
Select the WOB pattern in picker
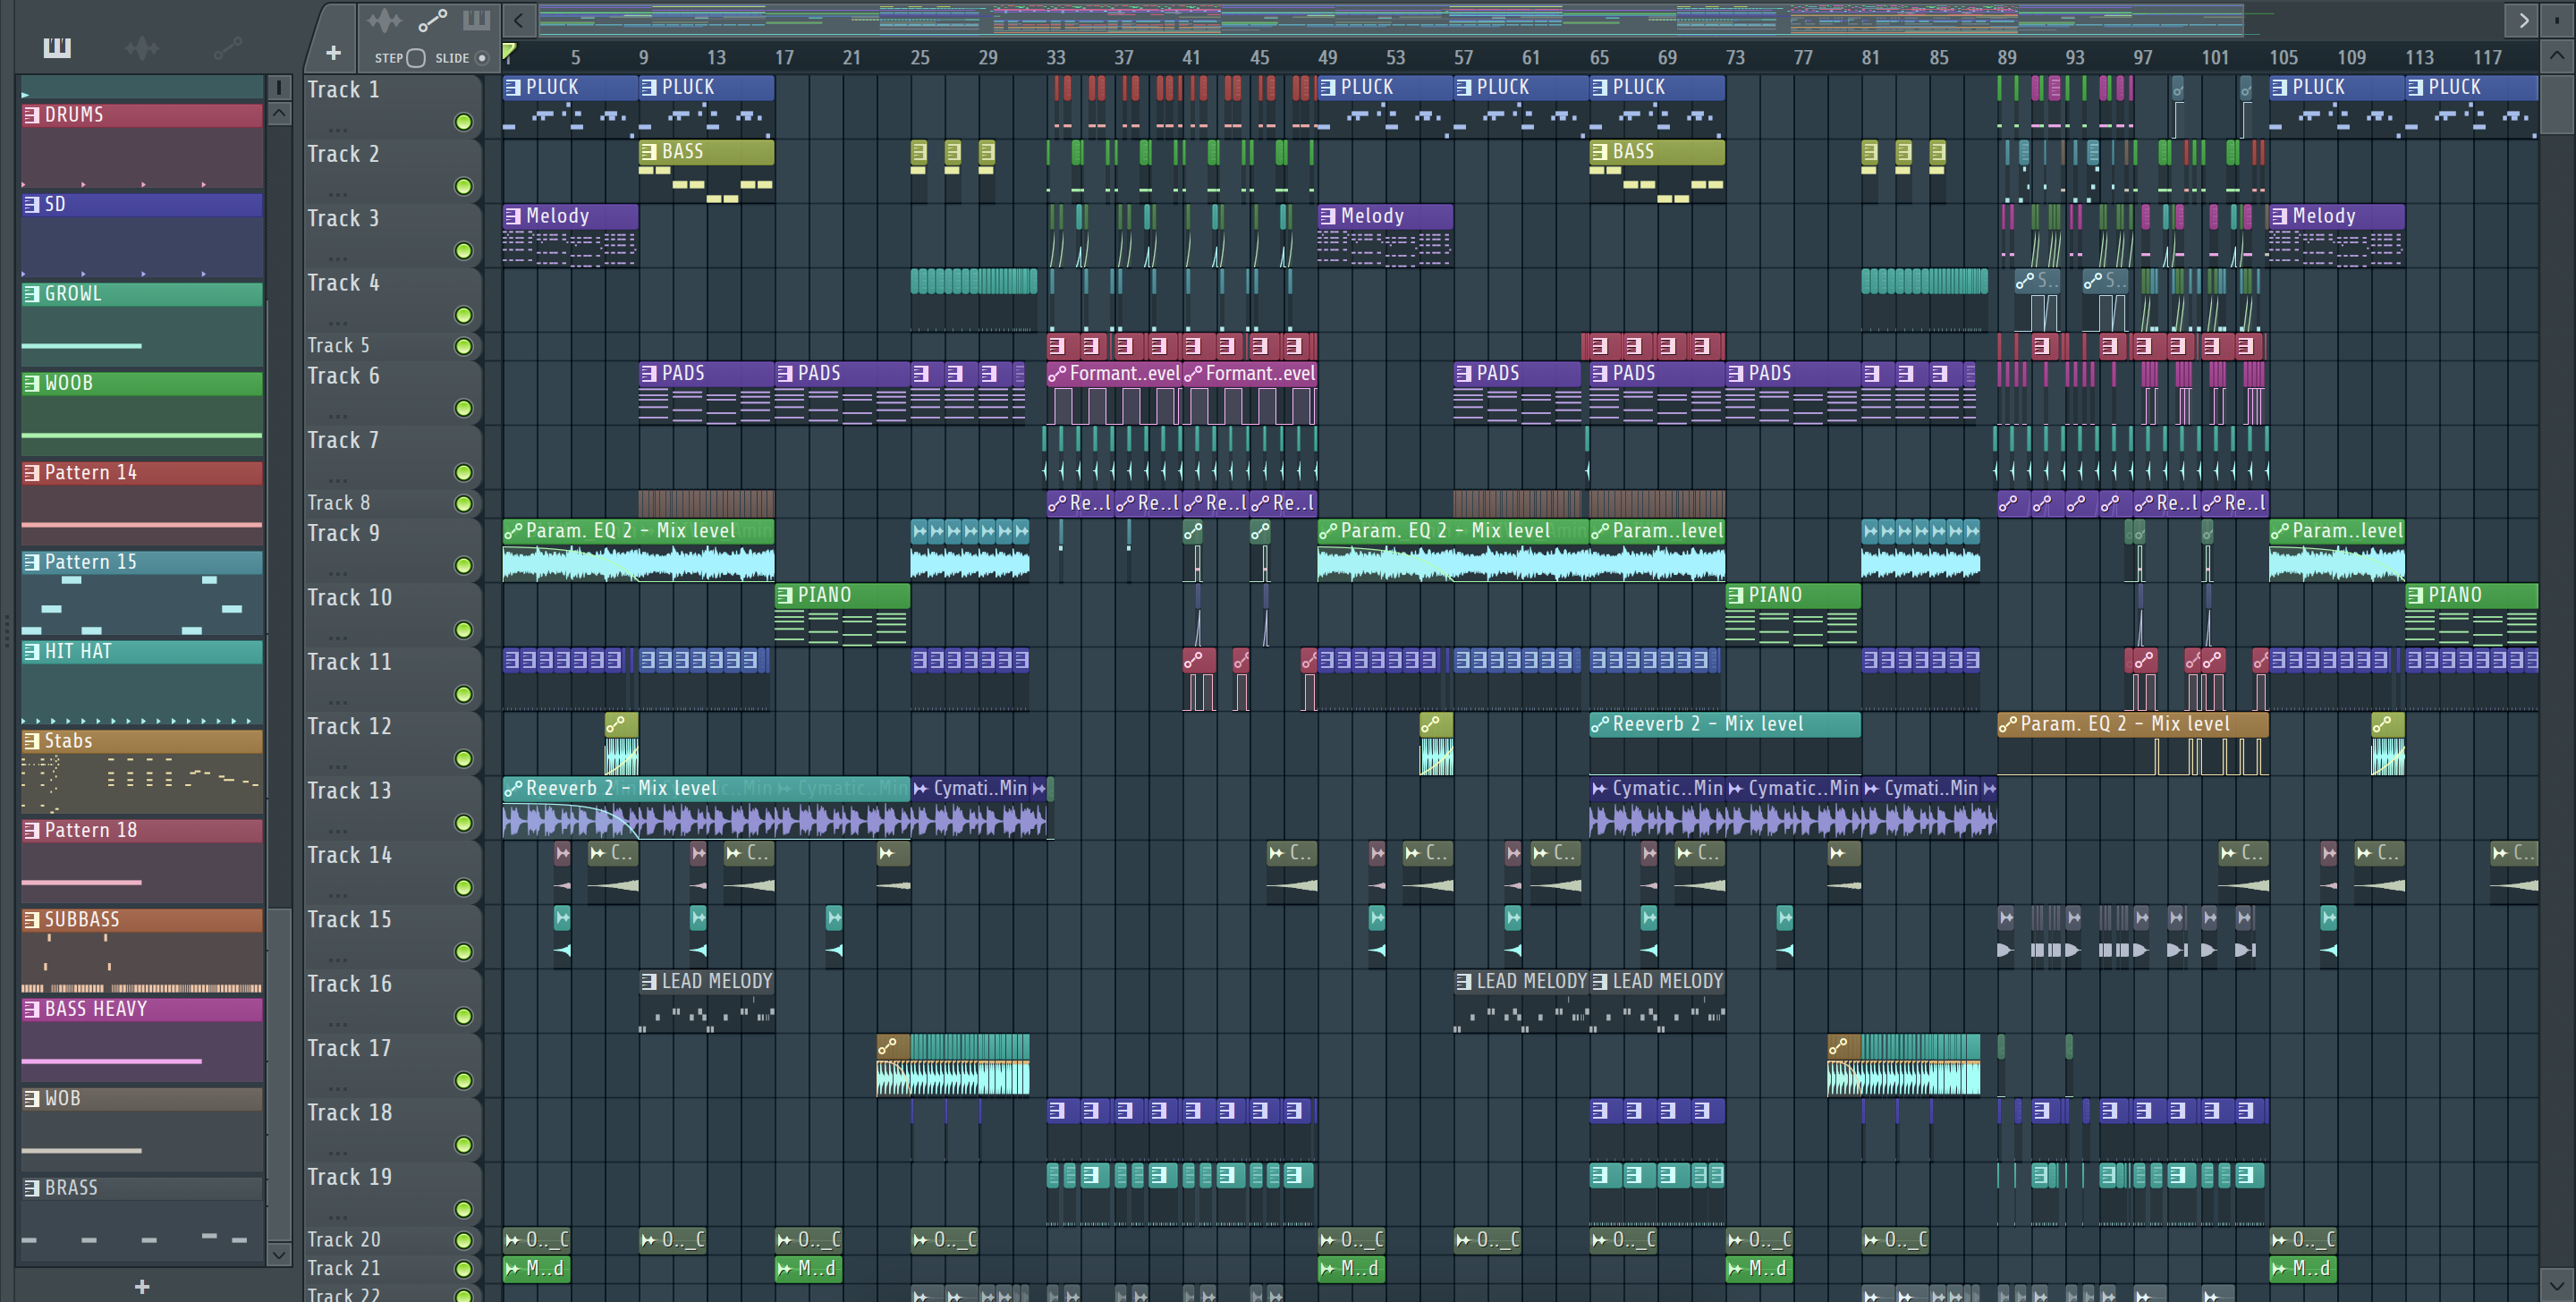click(x=142, y=1129)
